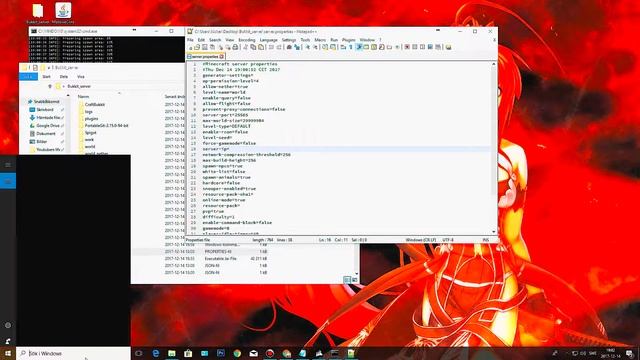Click the white-list=false line
The image size is (640, 360).
coord(224,172)
